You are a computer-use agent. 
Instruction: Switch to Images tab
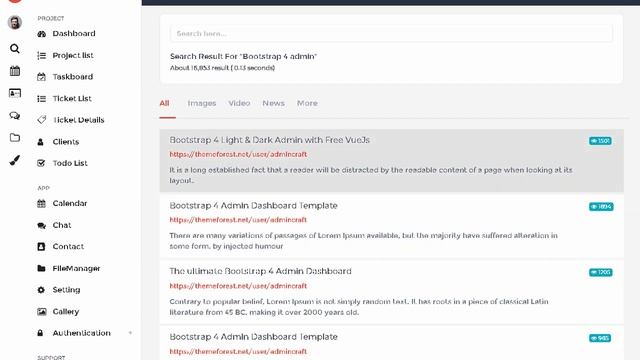tap(202, 103)
